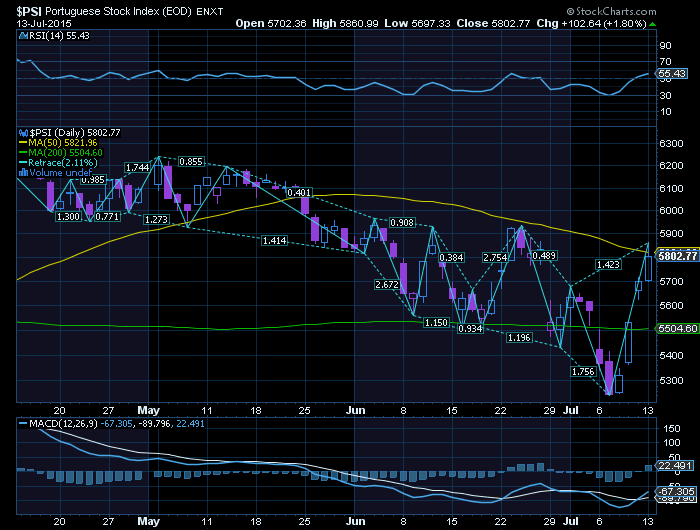This screenshot has width=700, height=530.
Task: Click the MACD value -67.305 in legend
Action: pyautogui.click(x=116, y=423)
